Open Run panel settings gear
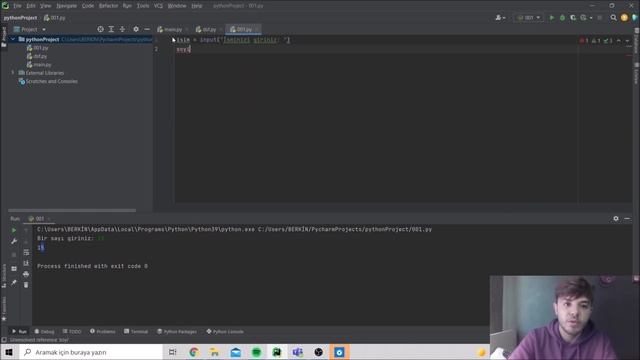Screen dimensions: 640x360 (616, 219)
